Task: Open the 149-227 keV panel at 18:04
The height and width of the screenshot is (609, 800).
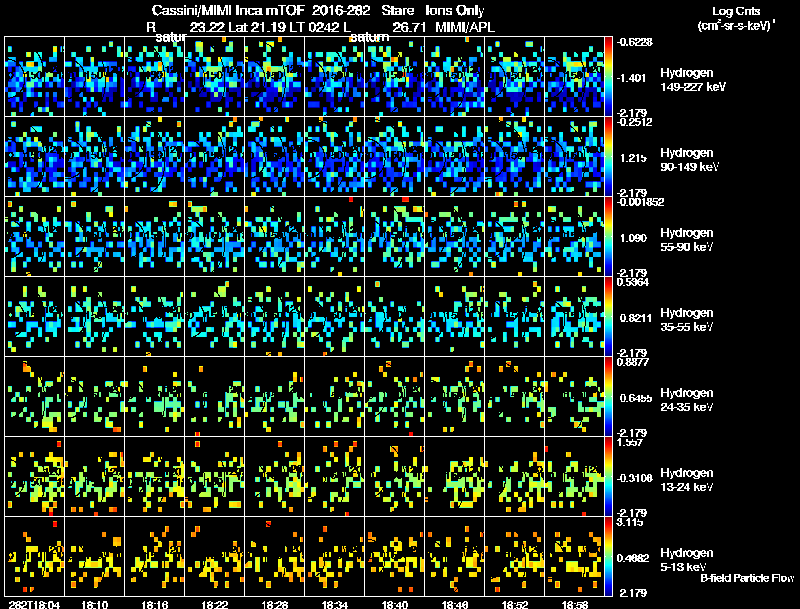Action: [34, 77]
